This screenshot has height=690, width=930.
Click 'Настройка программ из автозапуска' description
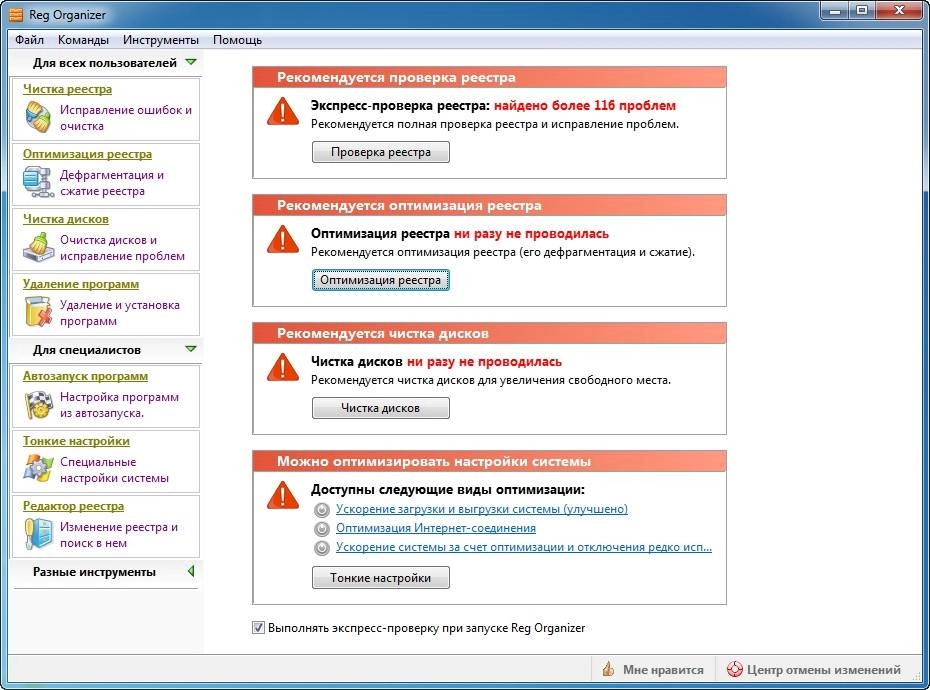pos(119,405)
